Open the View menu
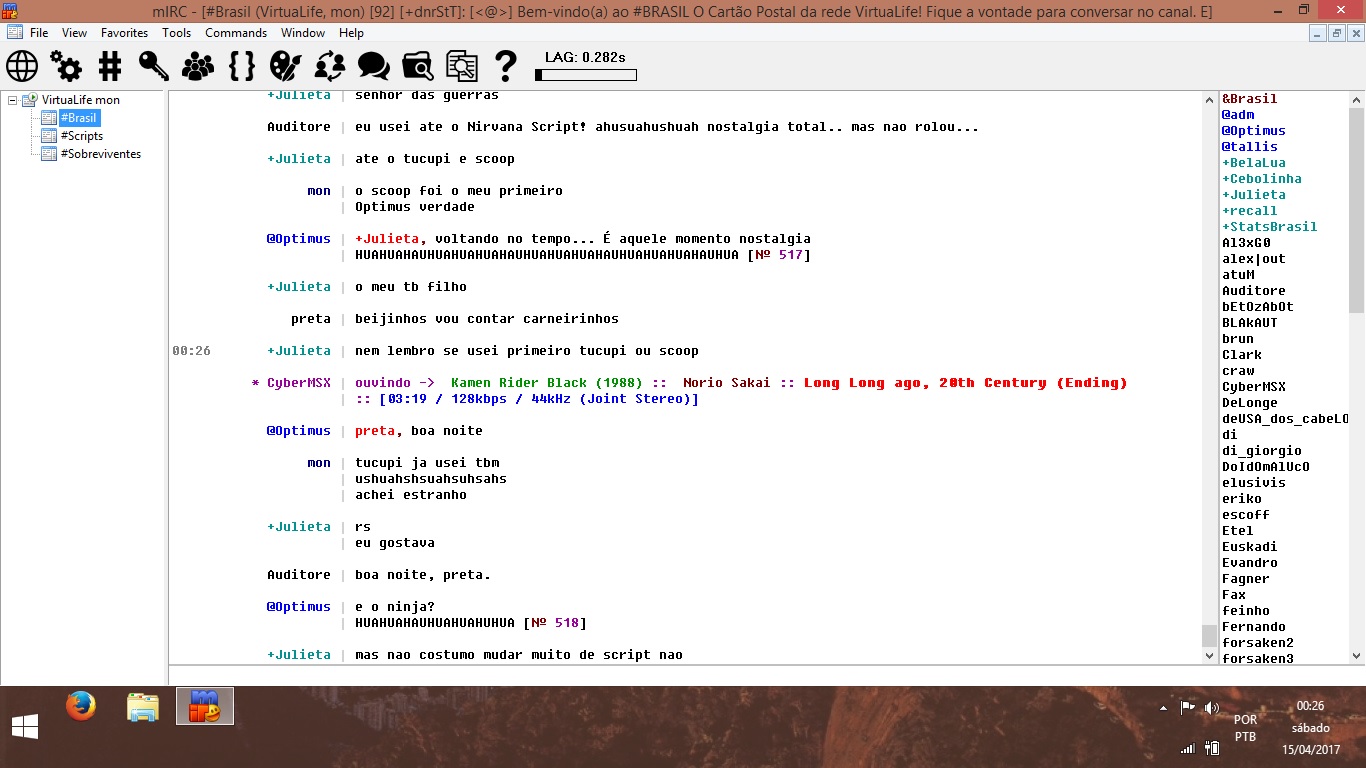 75,33
